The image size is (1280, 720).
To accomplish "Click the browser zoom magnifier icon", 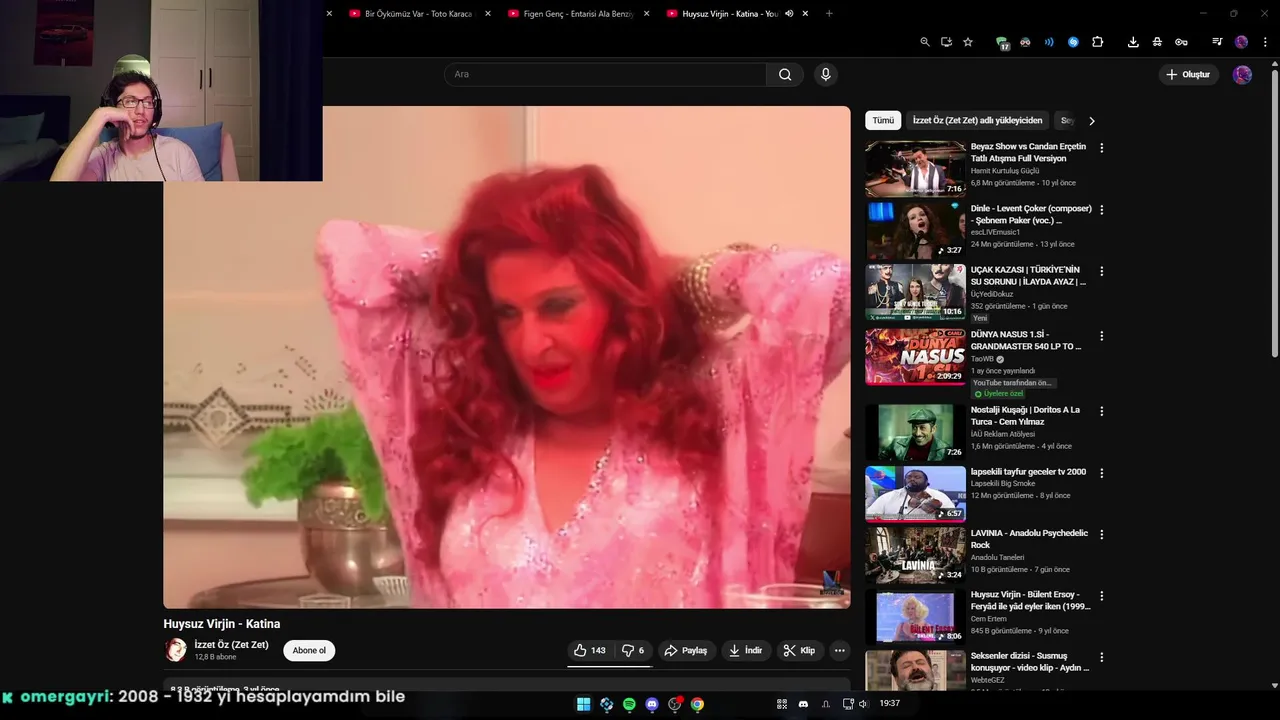I will point(925,42).
